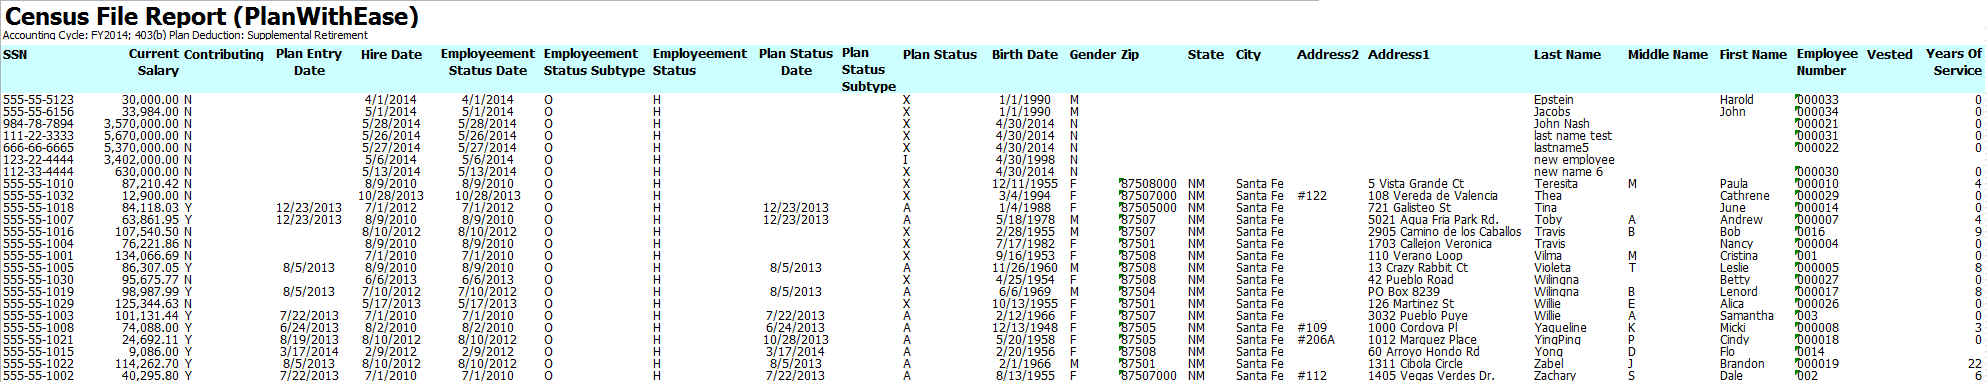Click the employee number 000033
This screenshot has height=382, width=1987.
[1818, 100]
